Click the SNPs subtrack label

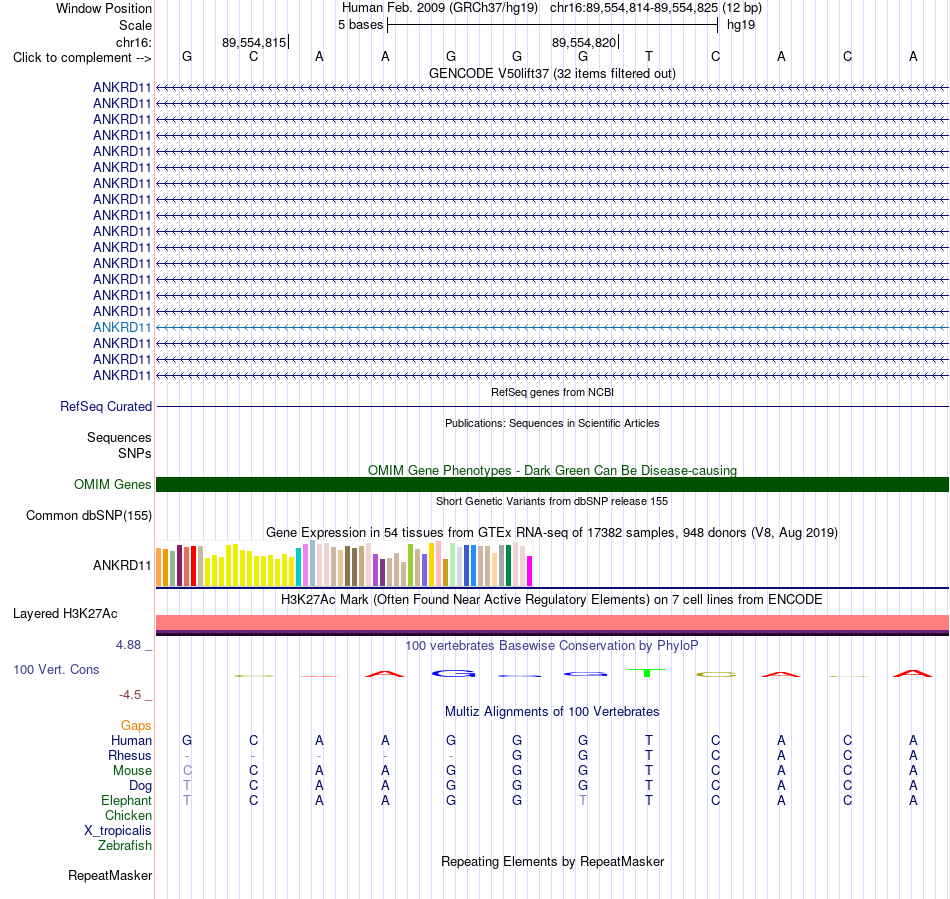coord(135,453)
